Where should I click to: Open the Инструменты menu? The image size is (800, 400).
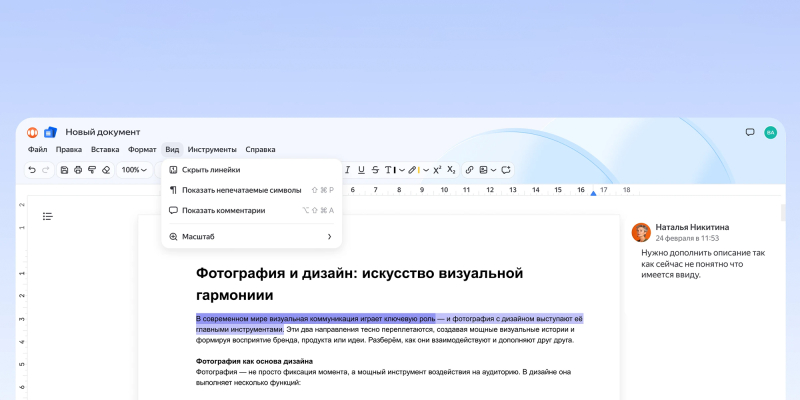point(212,149)
